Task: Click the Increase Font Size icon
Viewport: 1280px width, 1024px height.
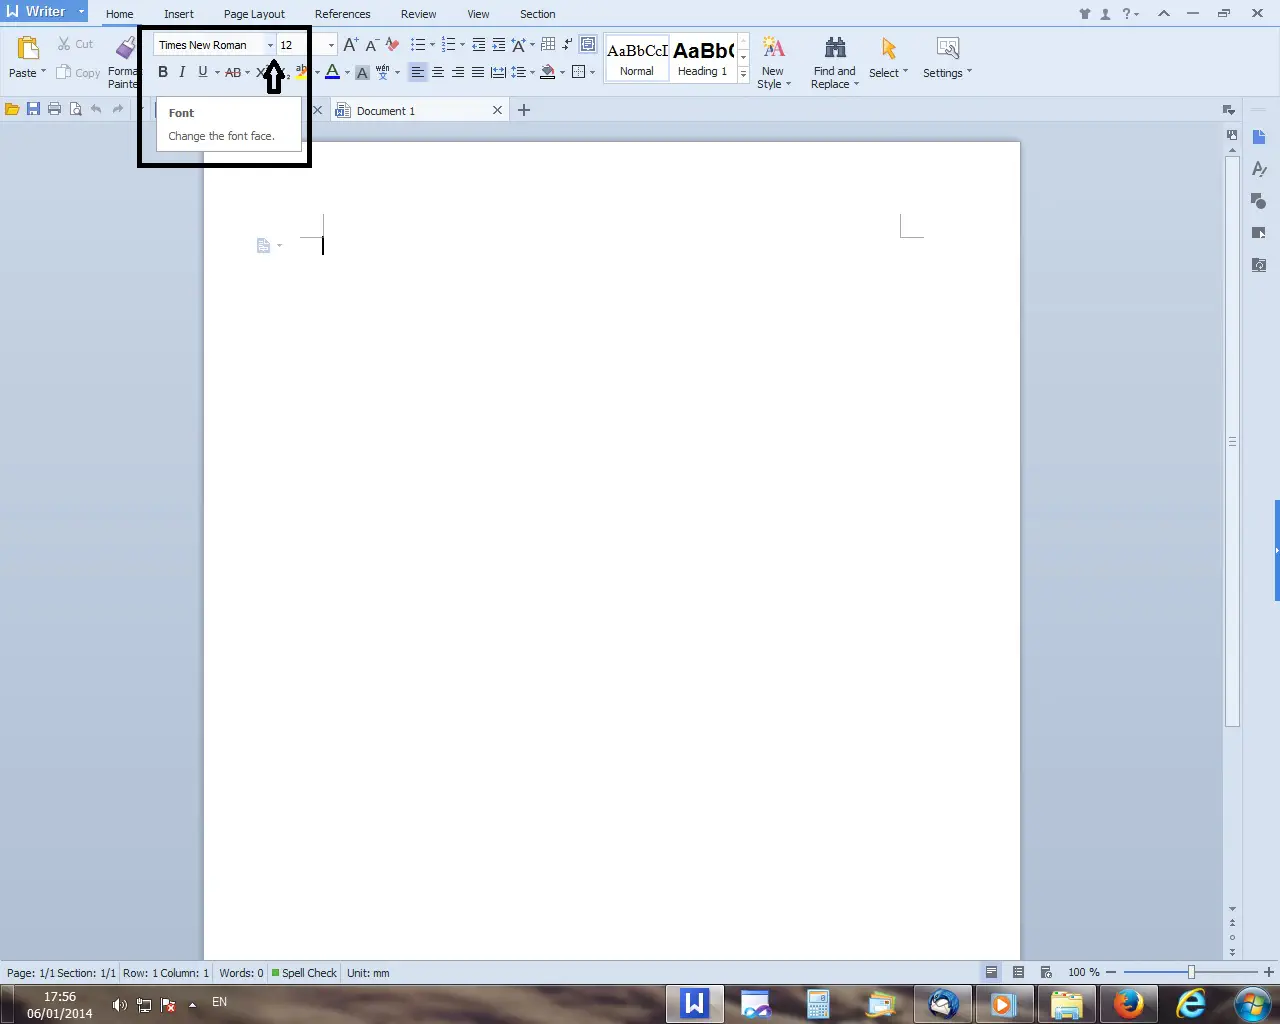Action: (350, 45)
